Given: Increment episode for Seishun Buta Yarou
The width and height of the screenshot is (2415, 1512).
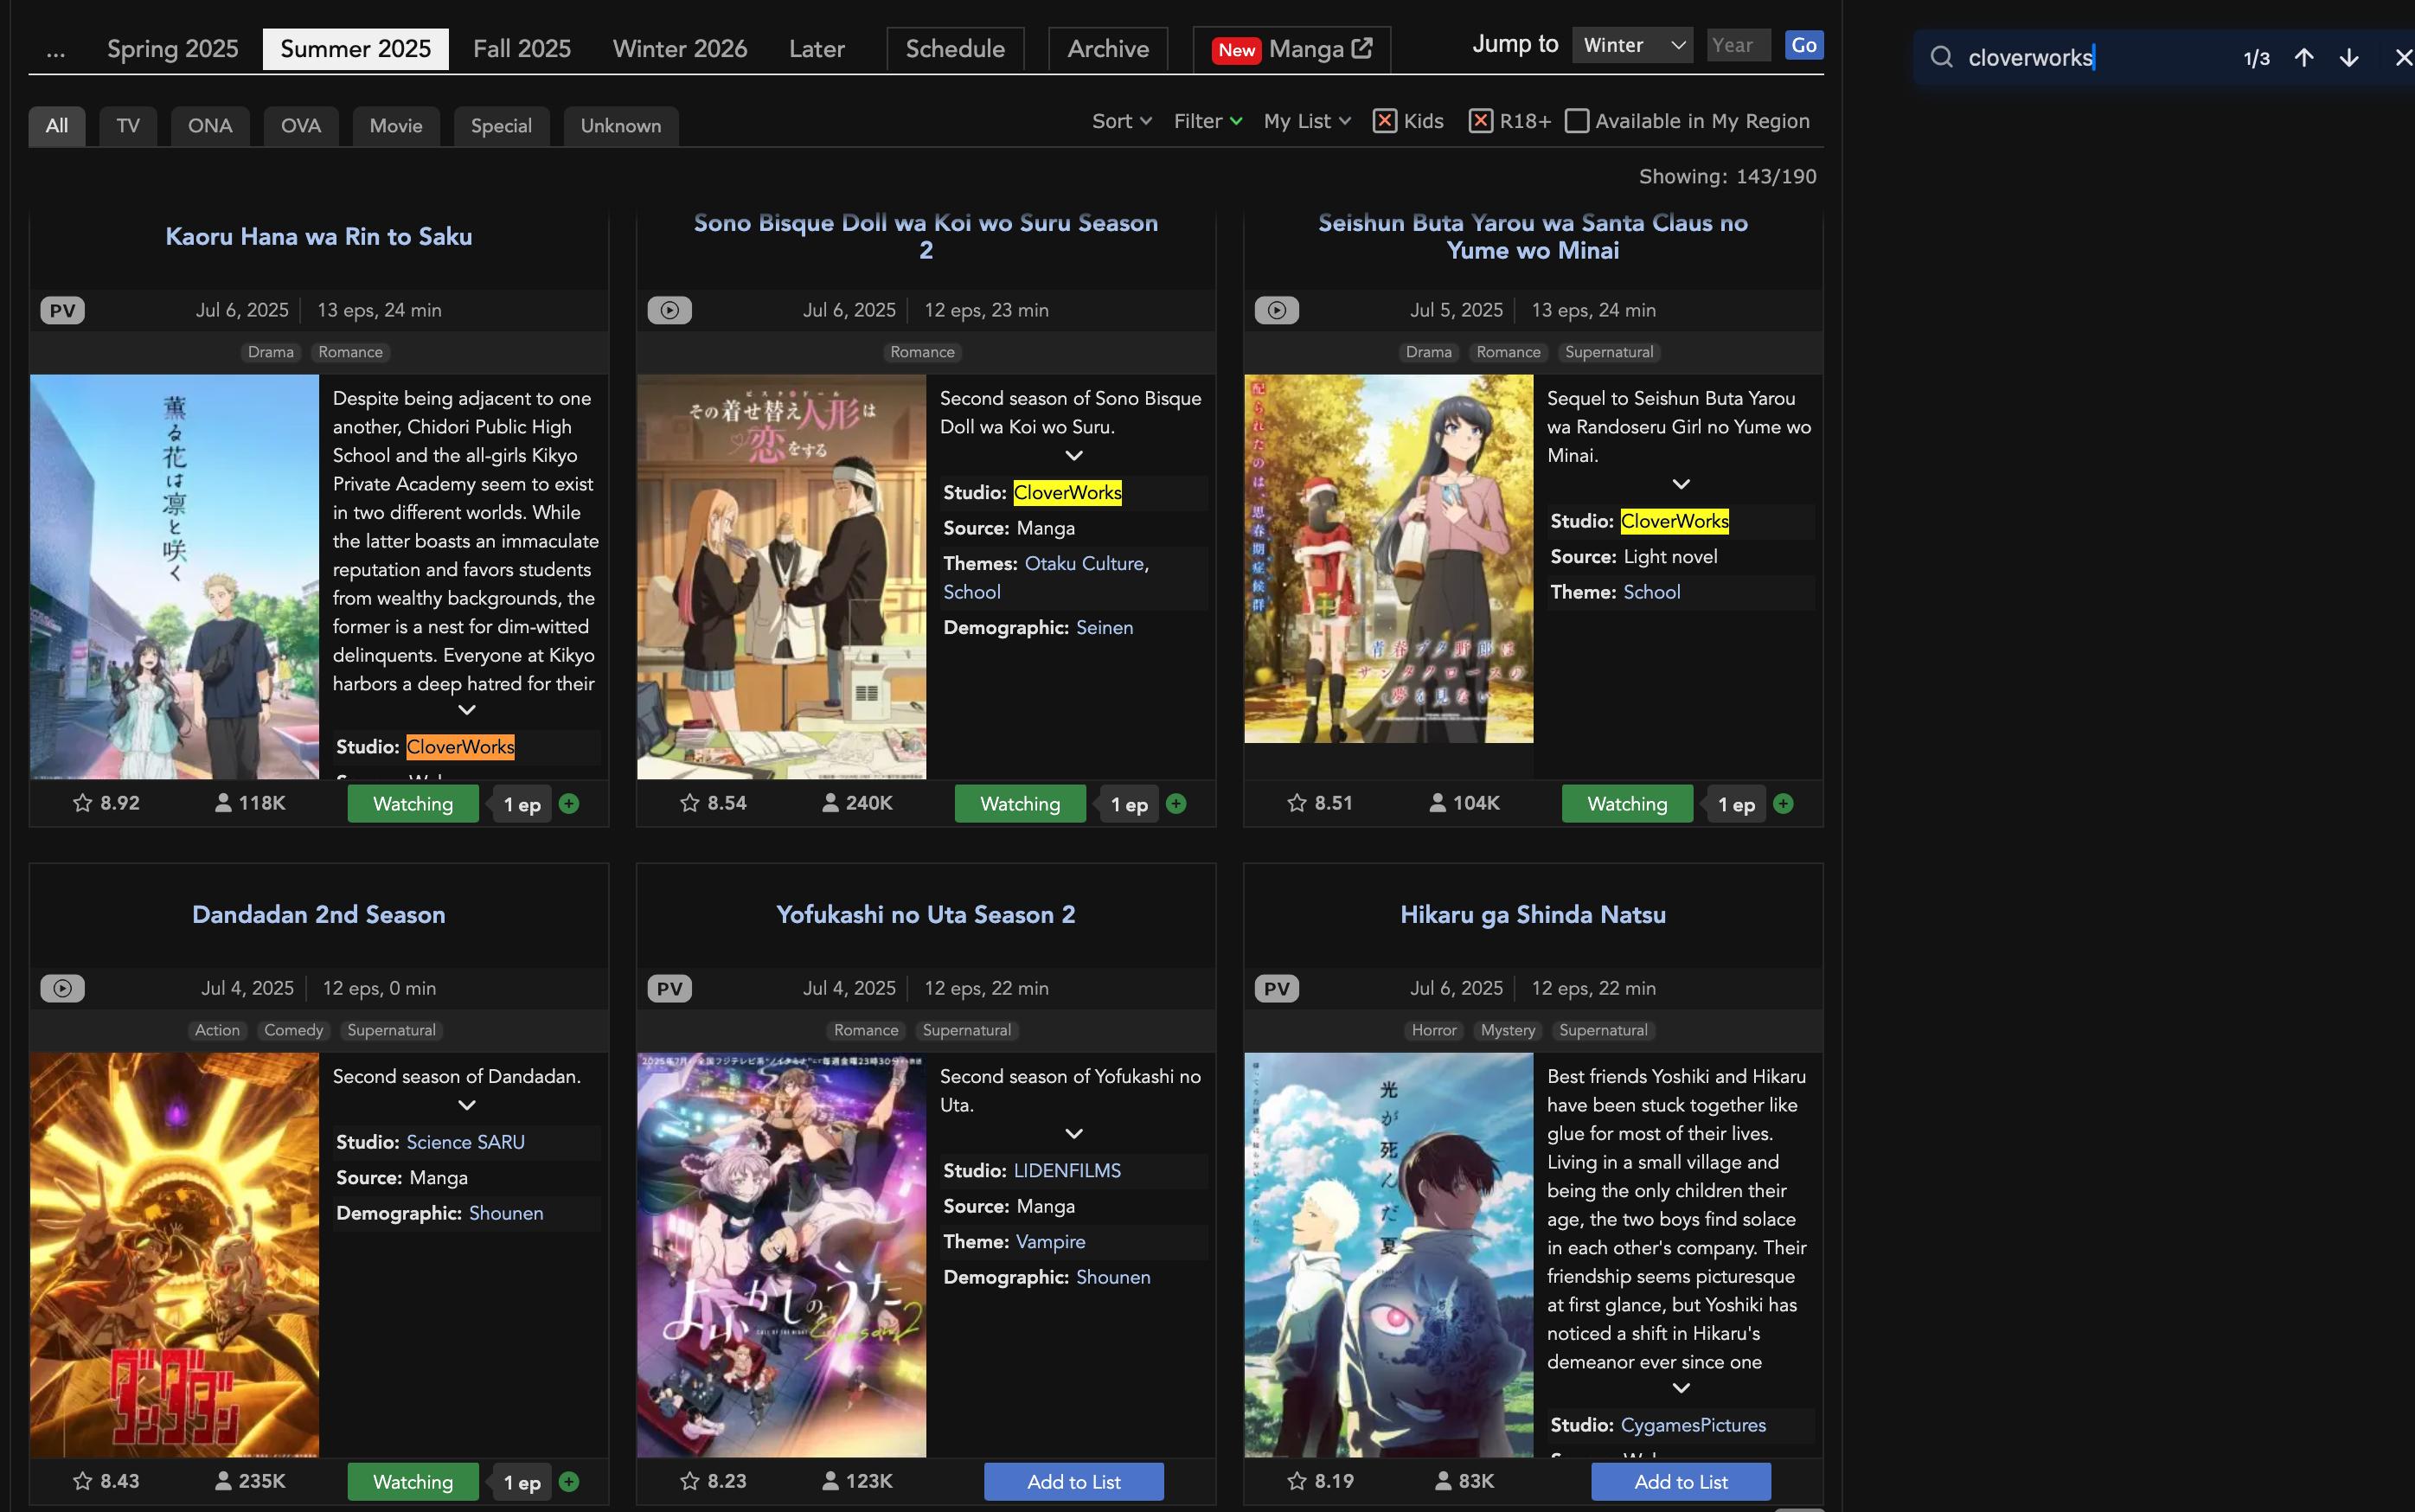Looking at the screenshot, I should 1783,803.
